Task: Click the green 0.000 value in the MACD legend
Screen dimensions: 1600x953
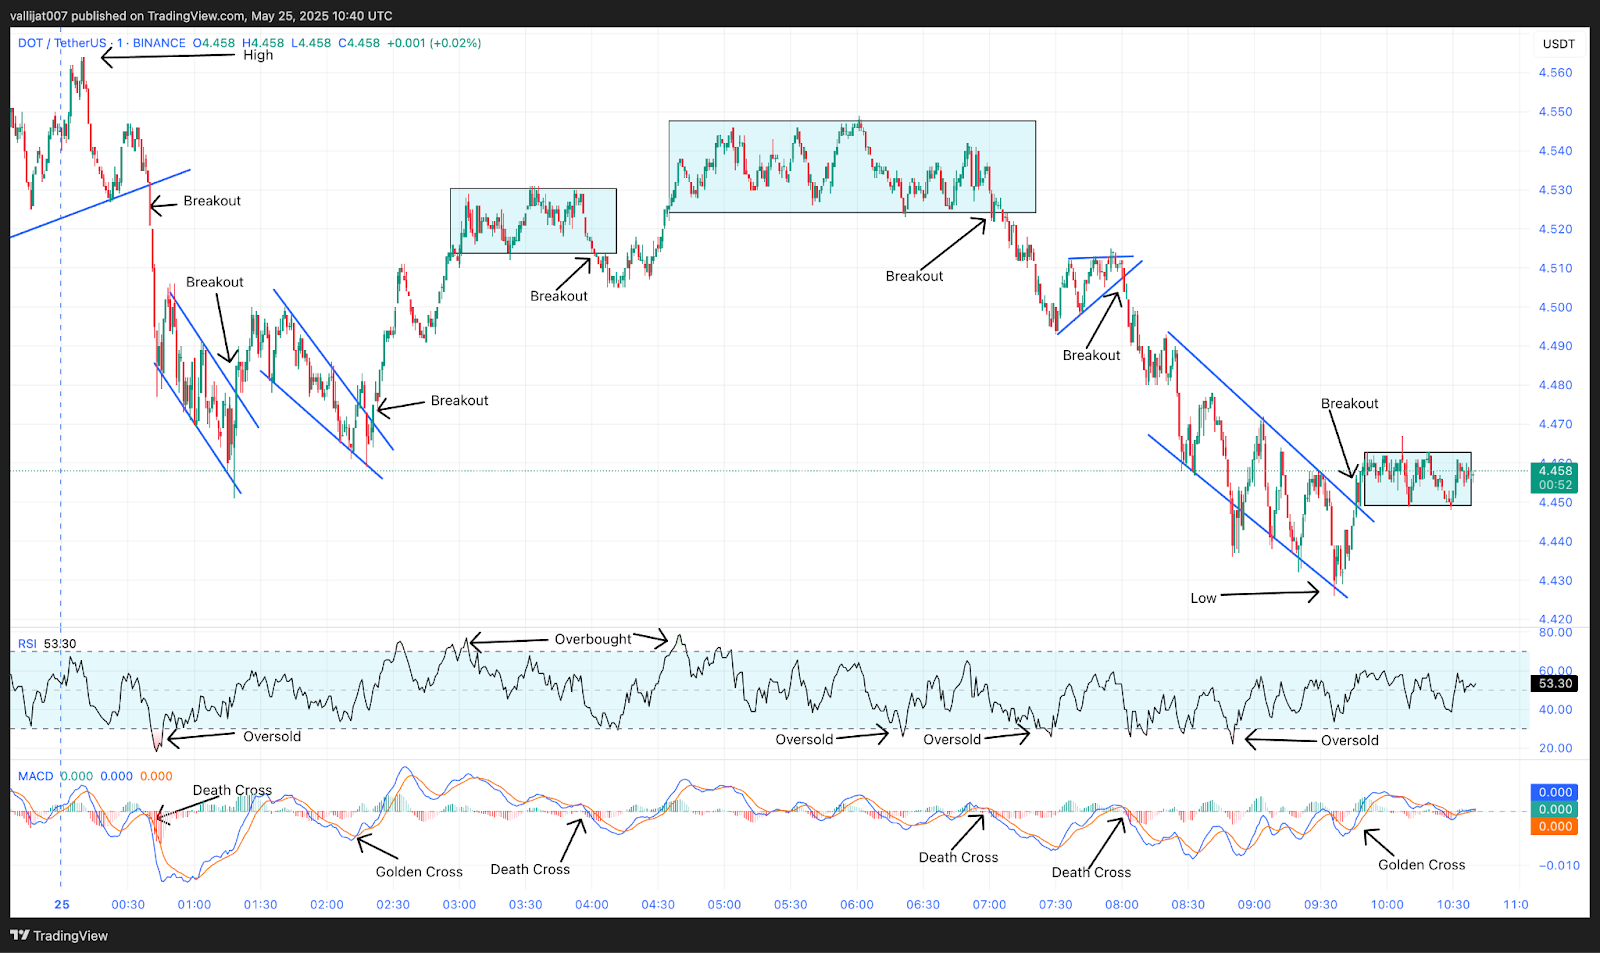Action: tap(77, 776)
